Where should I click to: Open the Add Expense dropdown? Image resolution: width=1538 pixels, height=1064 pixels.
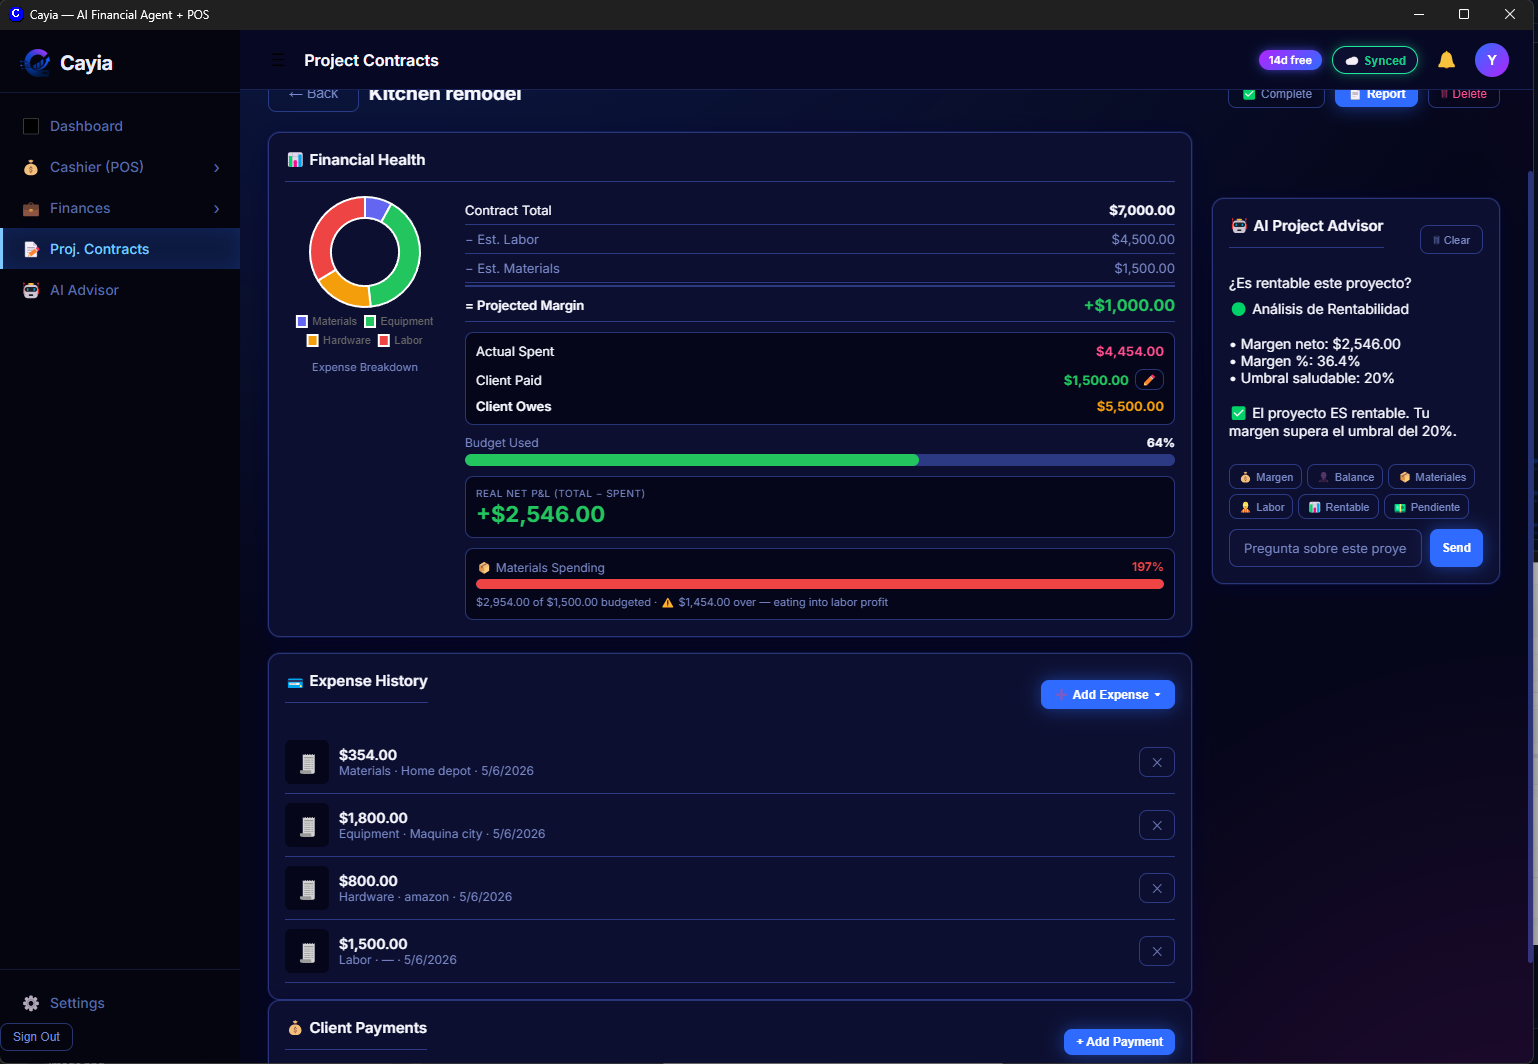tap(1108, 695)
